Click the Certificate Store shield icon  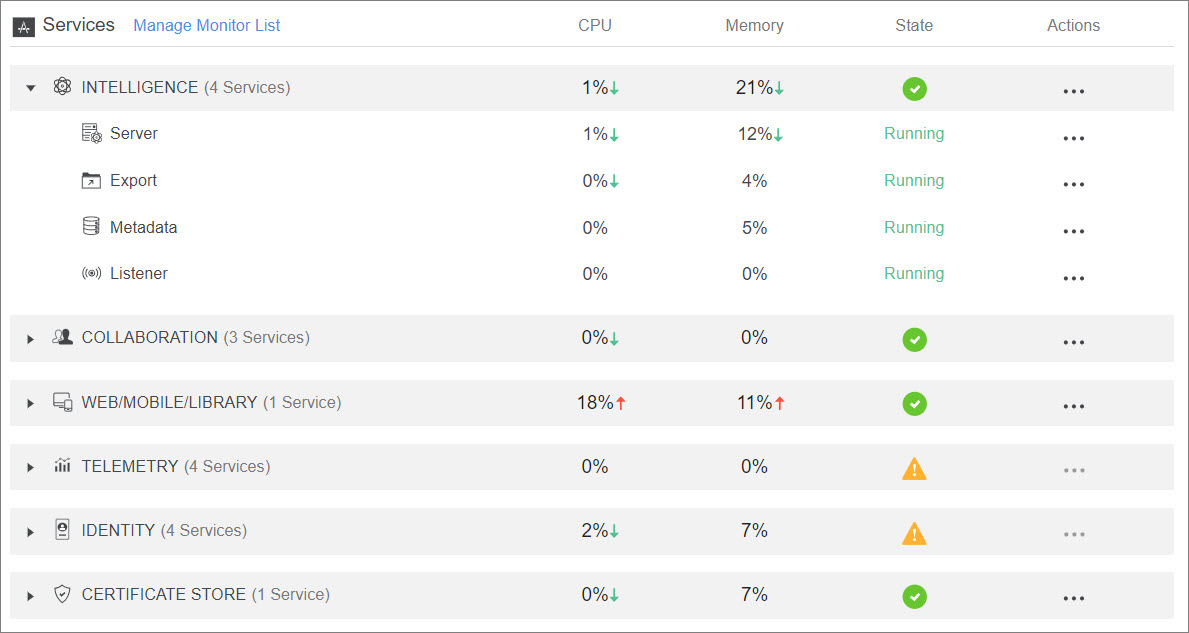[62, 594]
